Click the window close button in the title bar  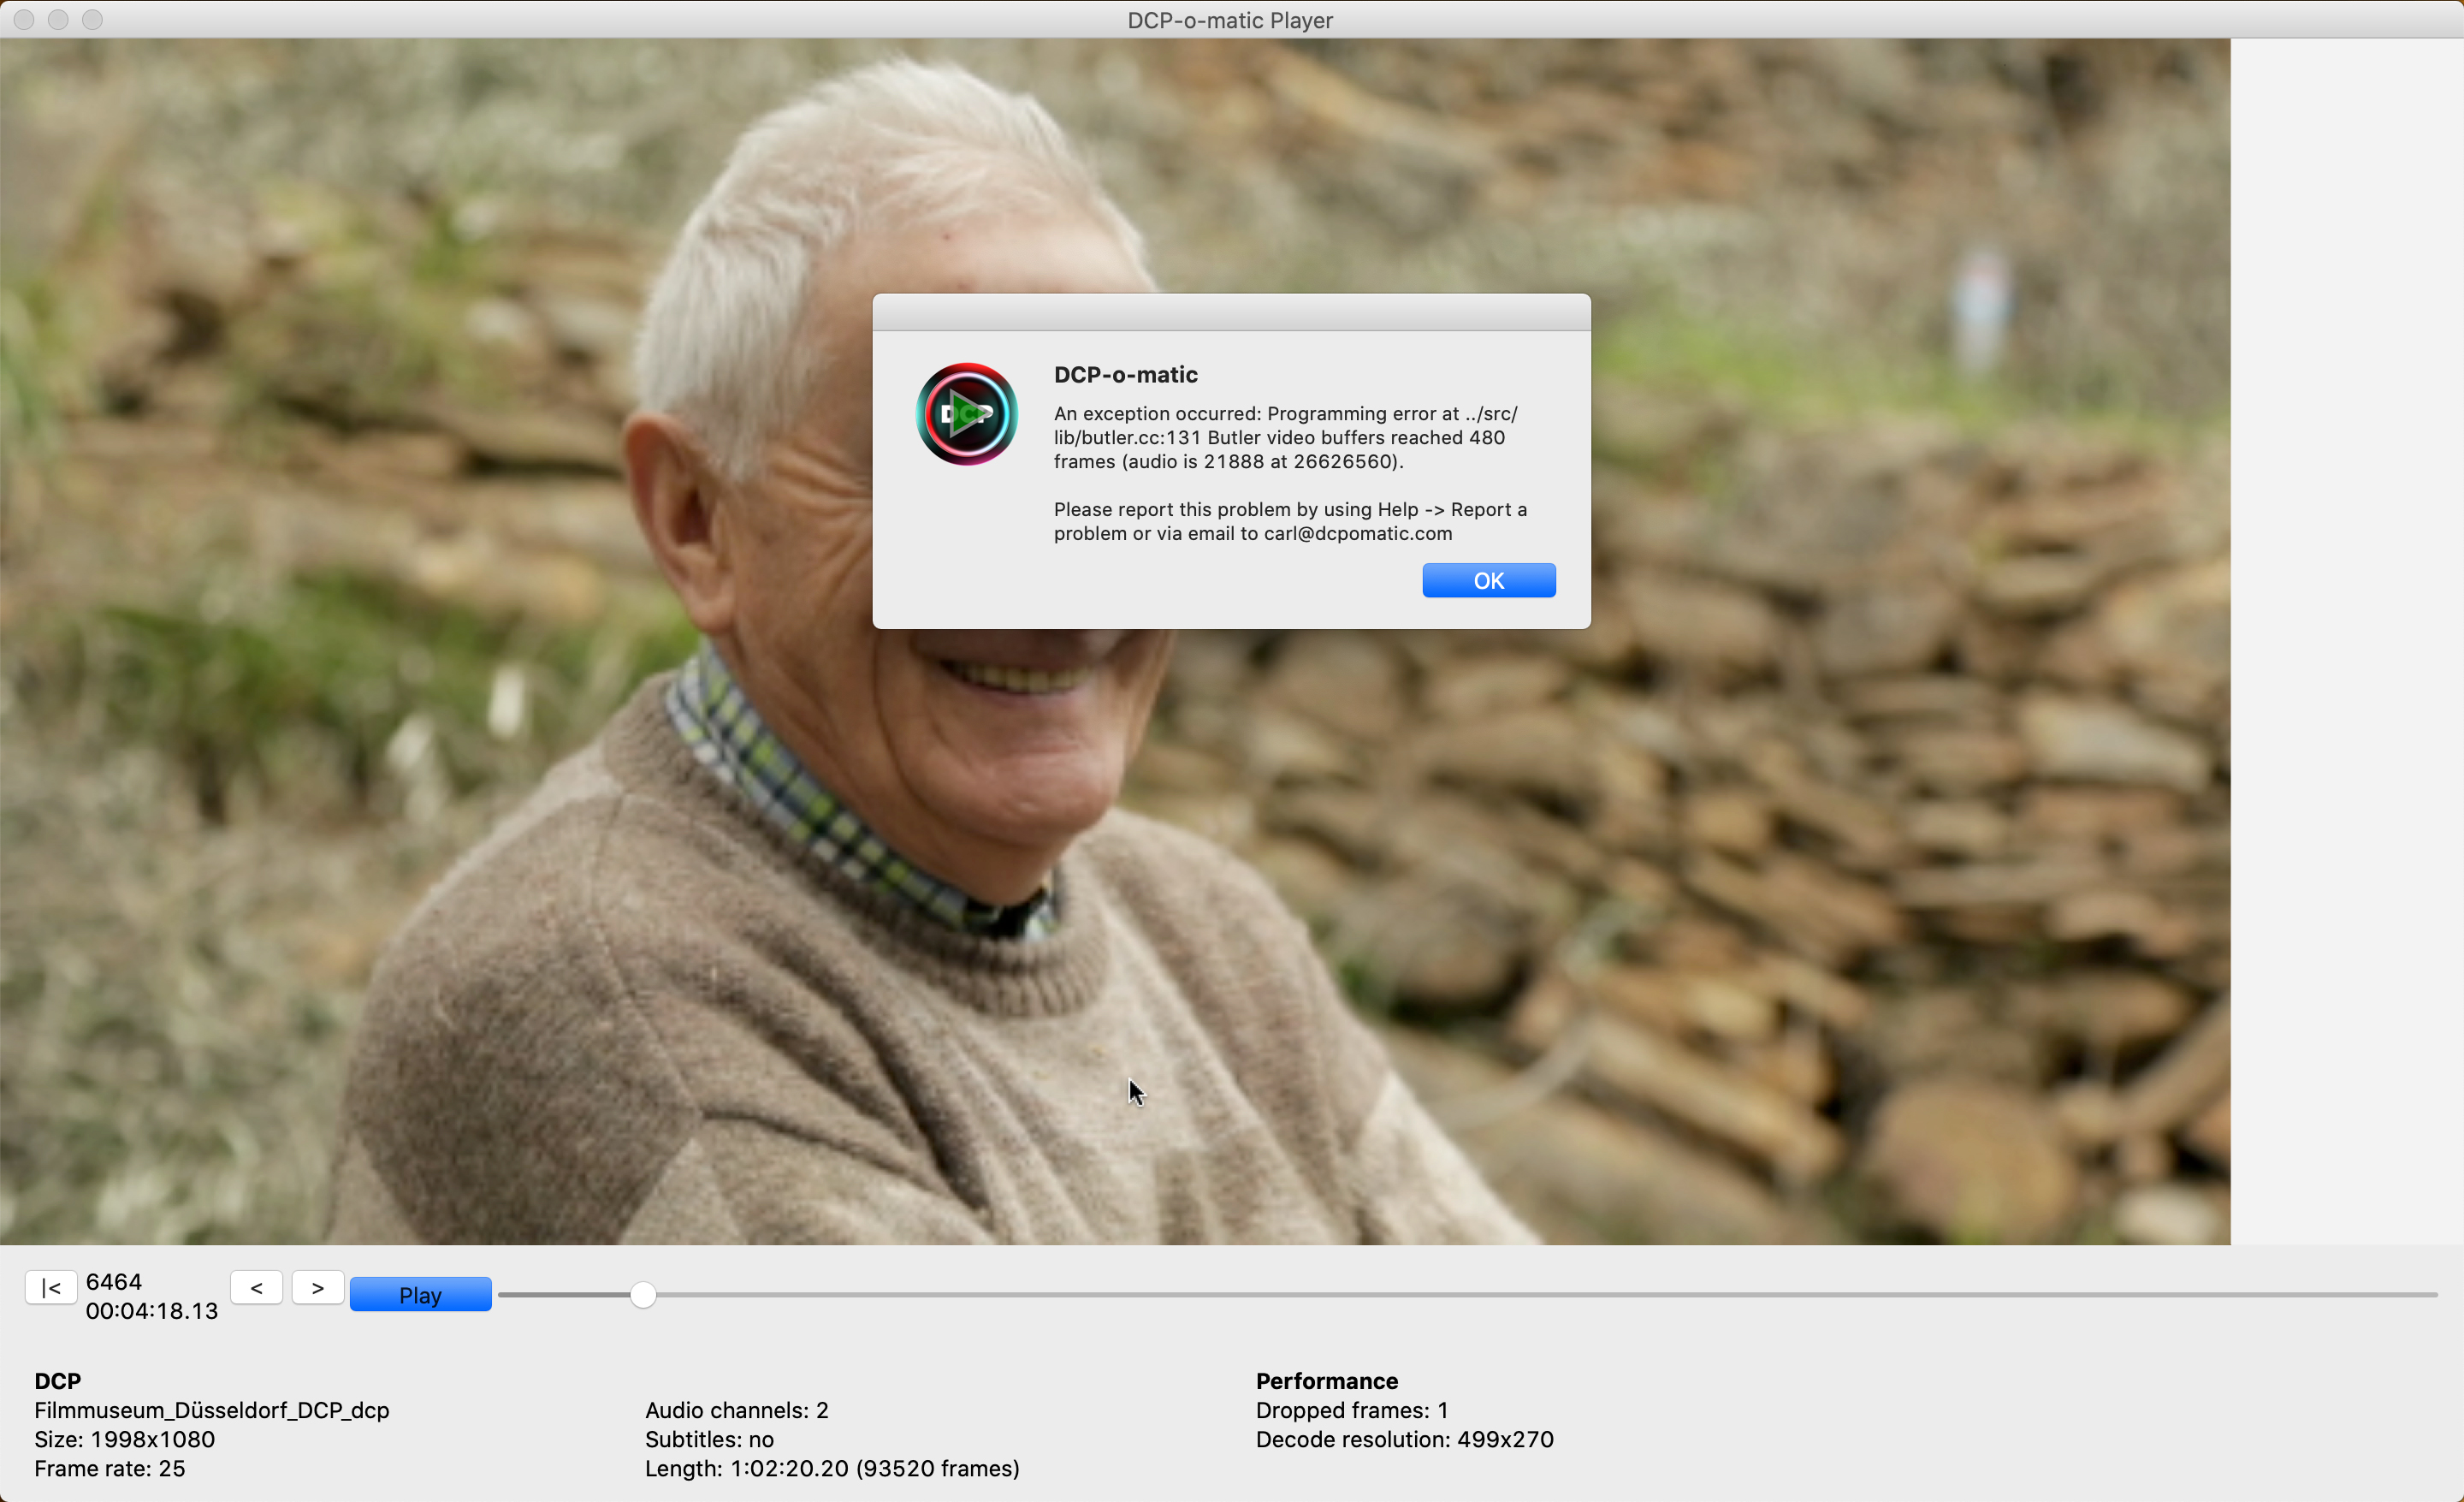click(x=24, y=20)
